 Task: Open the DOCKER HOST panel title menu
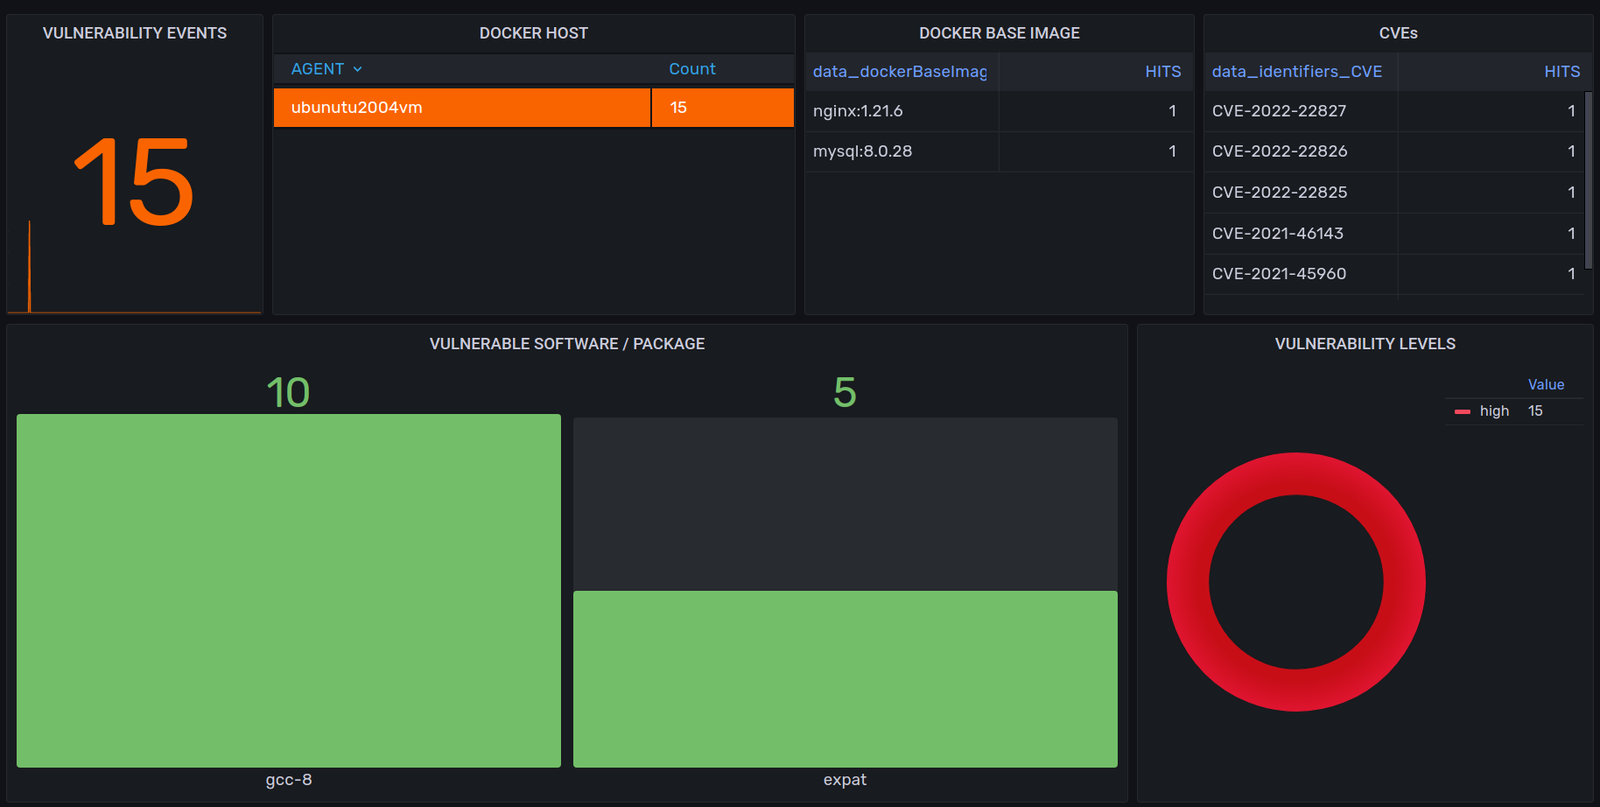(533, 33)
